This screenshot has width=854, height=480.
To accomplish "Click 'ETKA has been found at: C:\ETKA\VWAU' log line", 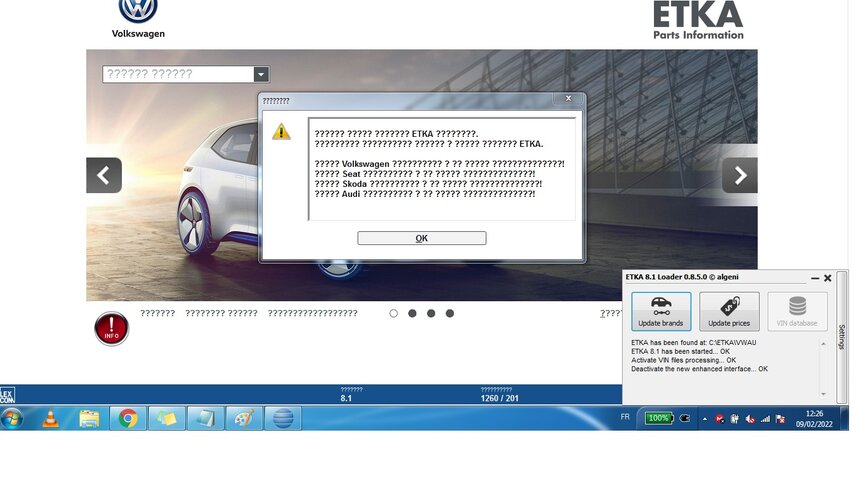I will (x=693, y=343).
